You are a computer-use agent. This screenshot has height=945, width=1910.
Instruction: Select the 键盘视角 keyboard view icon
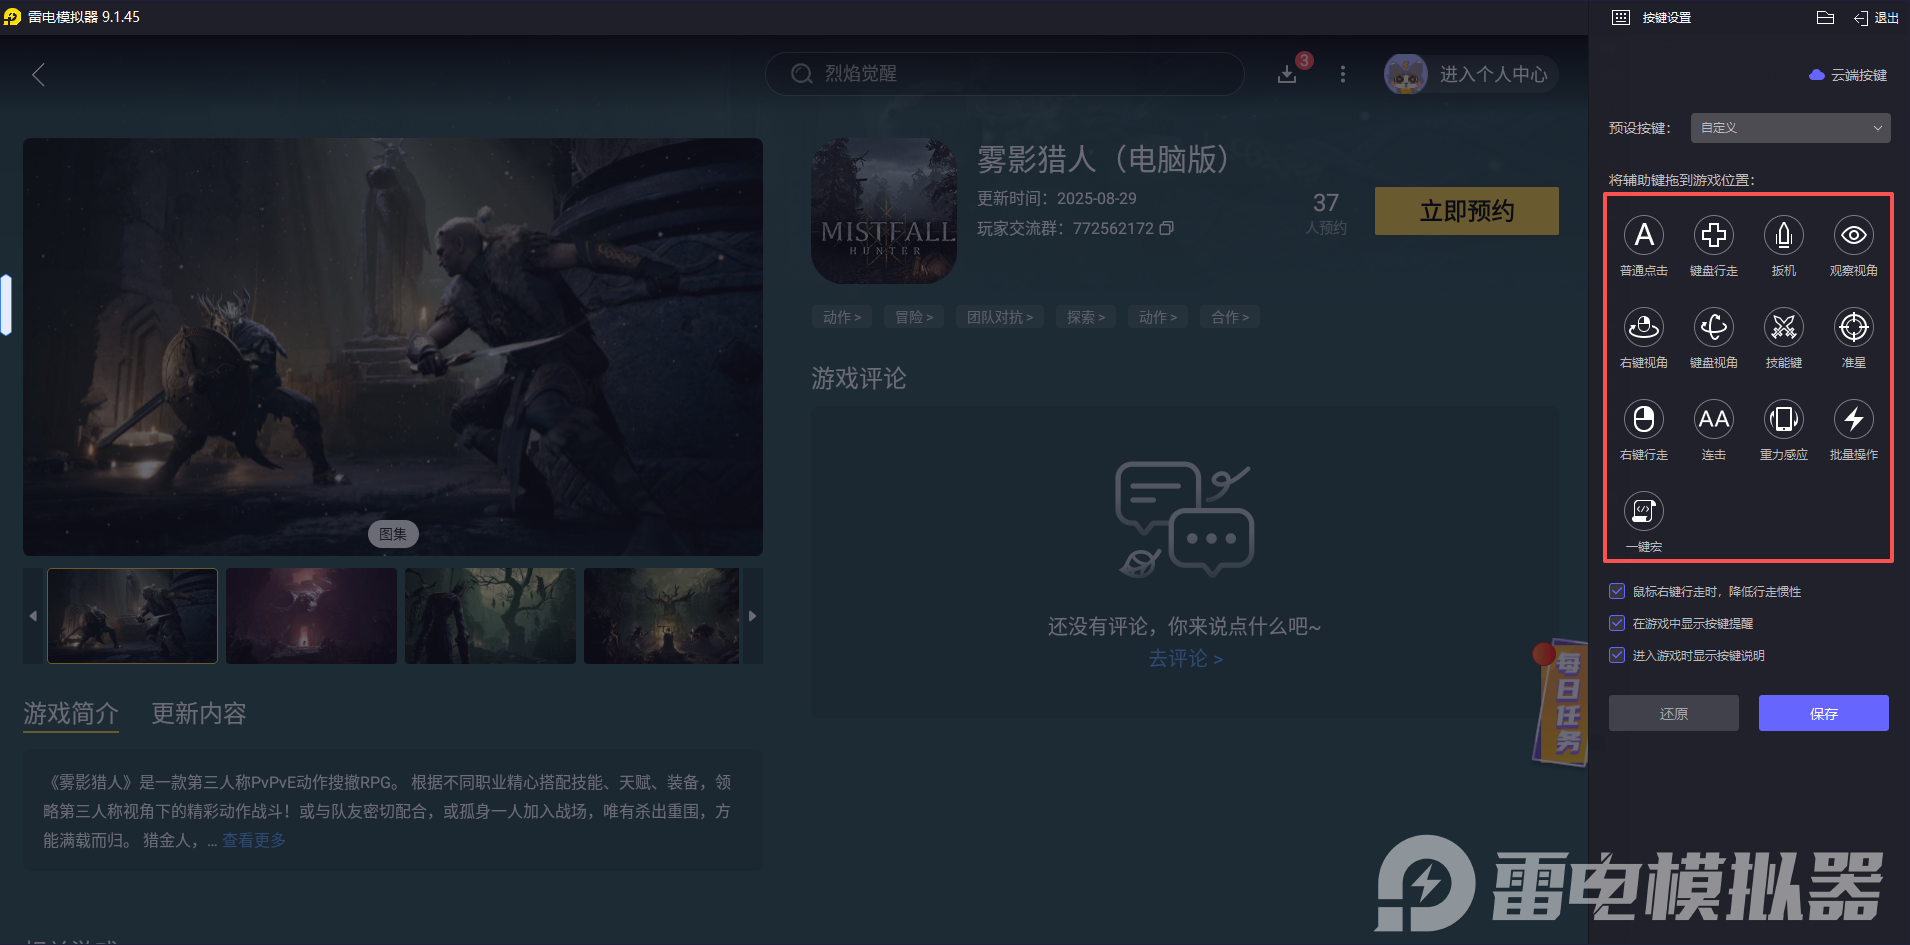(x=1713, y=327)
